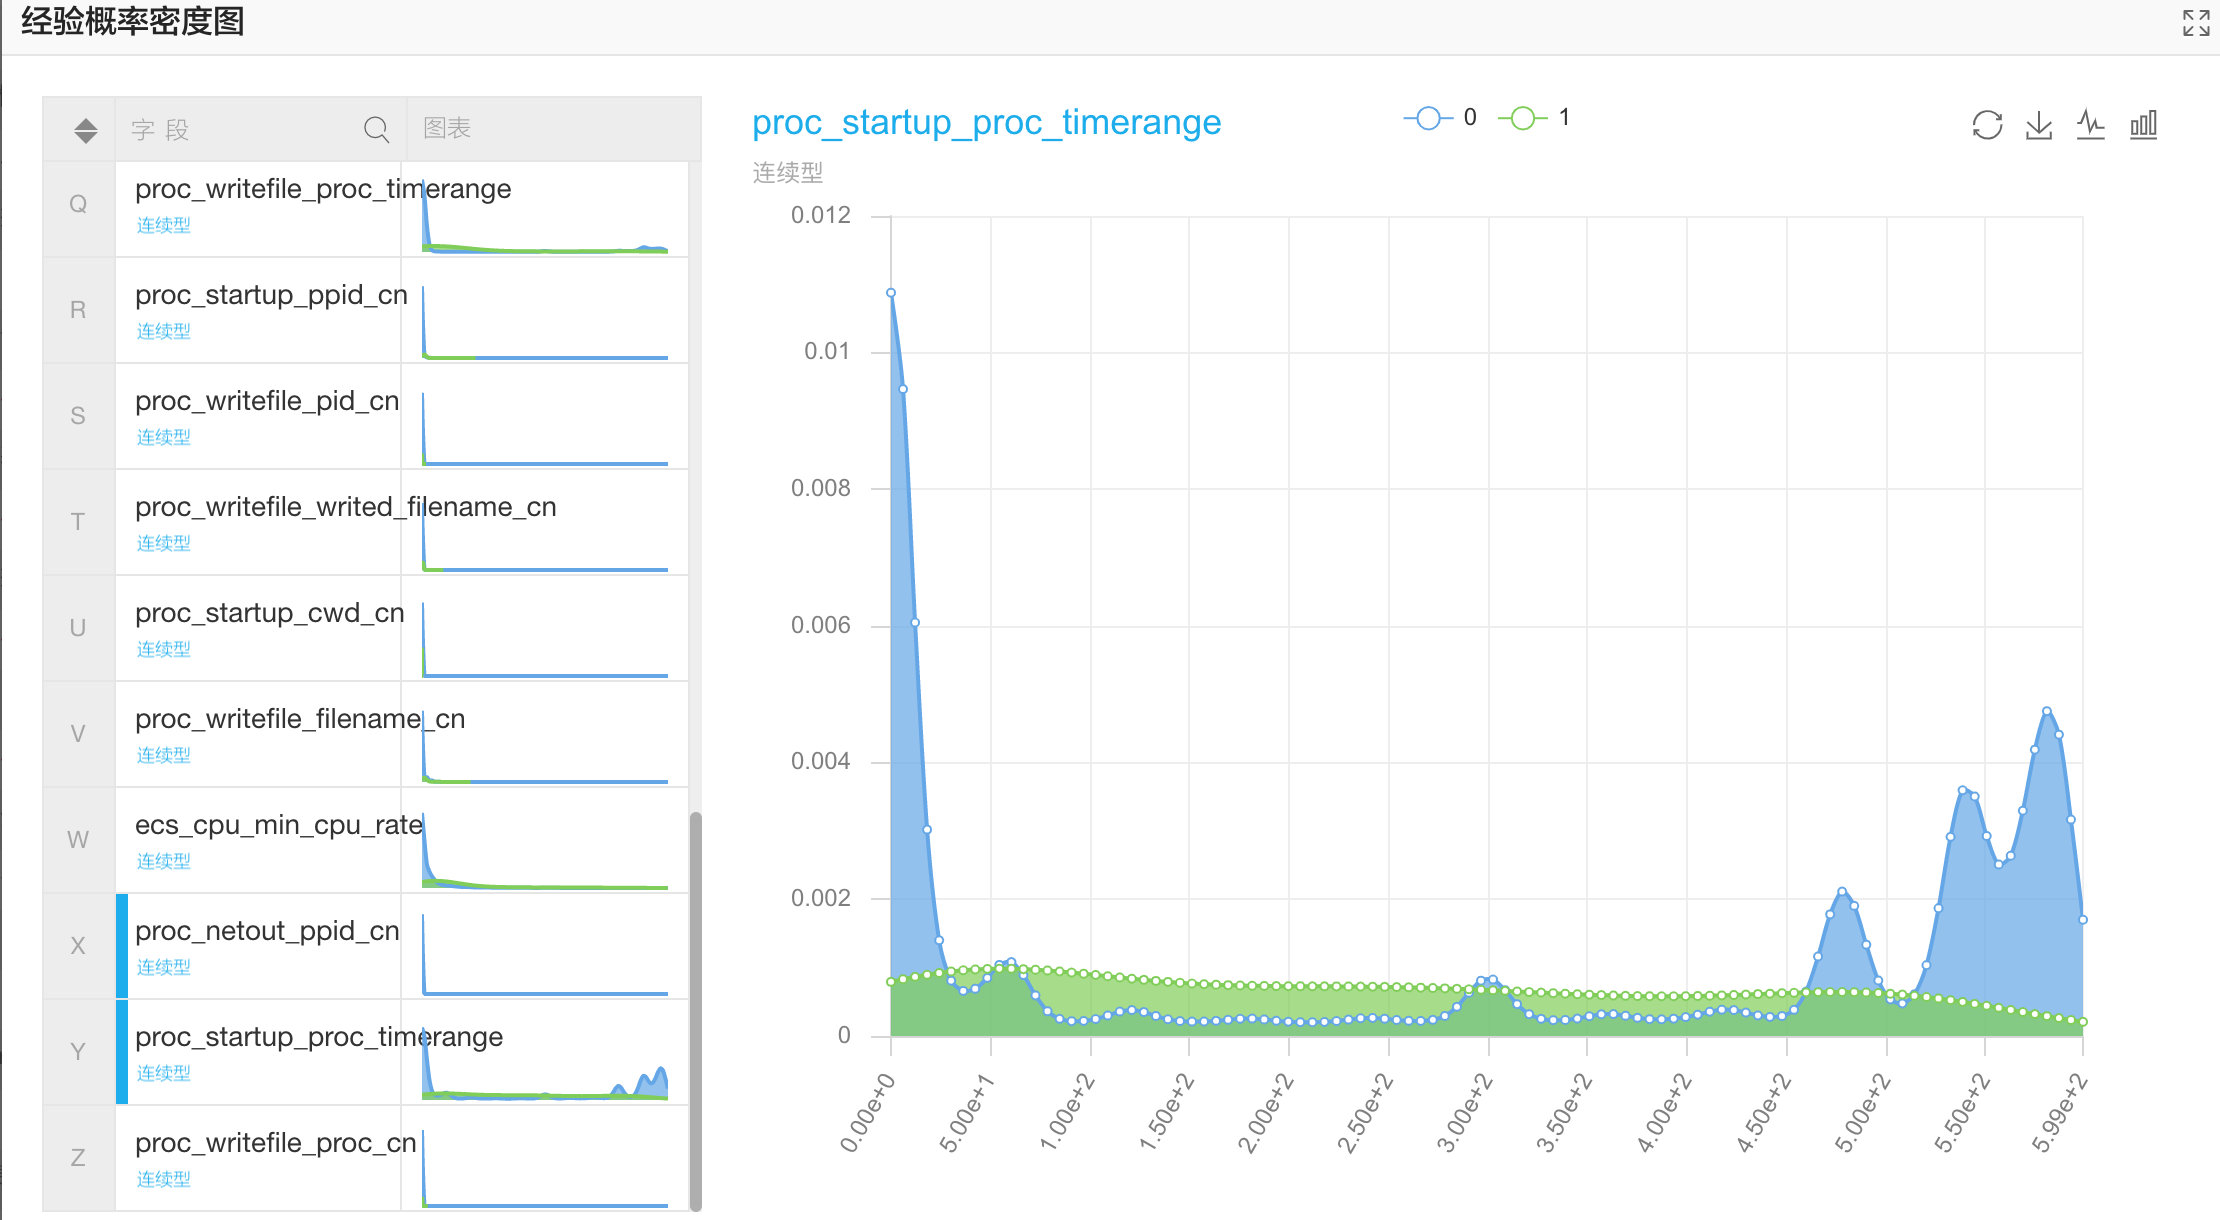Image resolution: width=2220 pixels, height=1220 pixels.
Task: Click the refresh chart icon
Action: (1987, 125)
